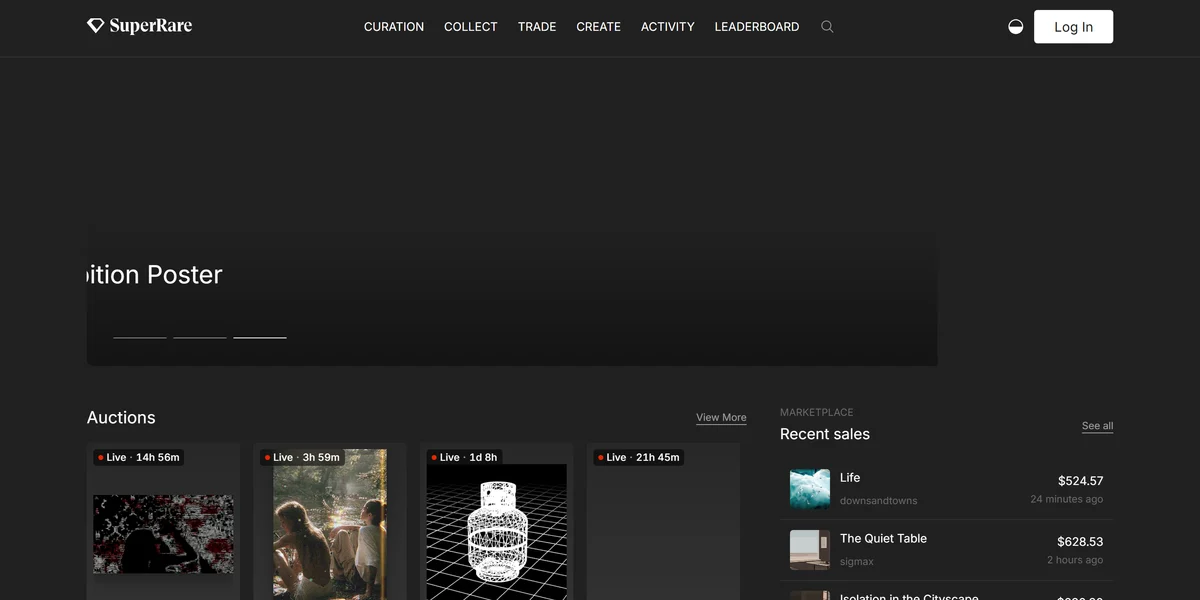Go to the TRADE page
The height and width of the screenshot is (600, 1200).
(537, 27)
